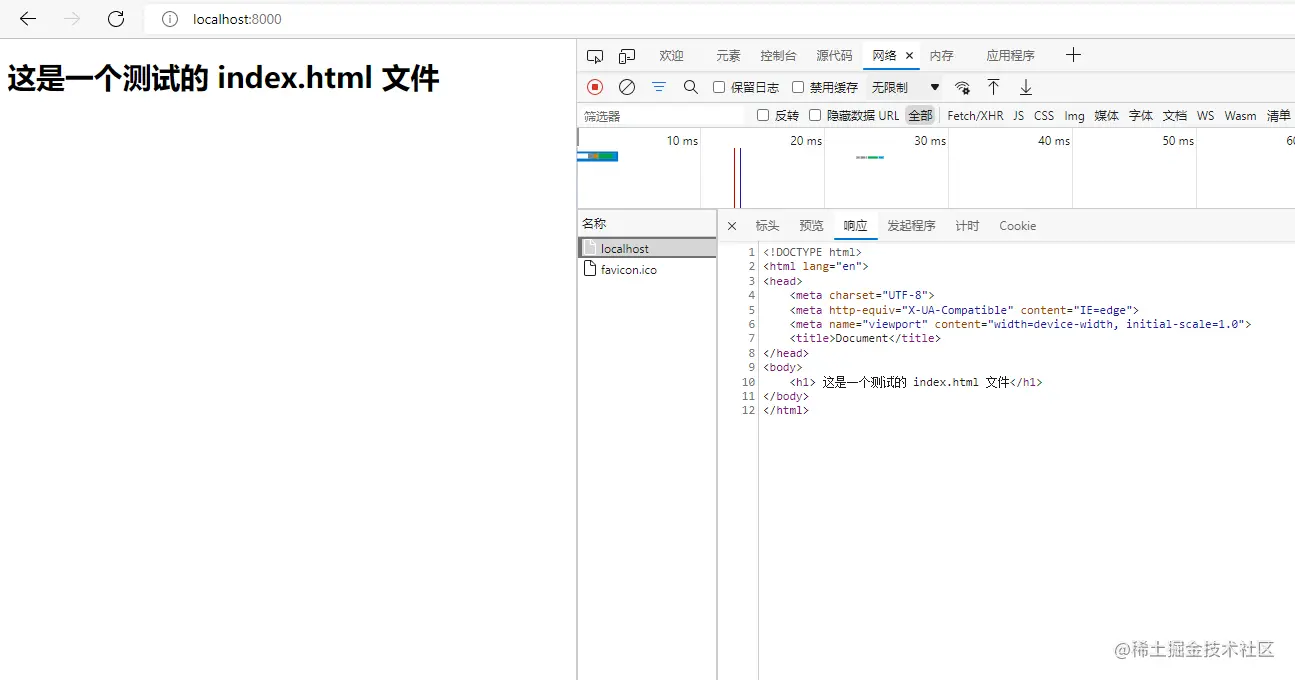Import a HAR file
The width and height of the screenshot is (1295, 680).
click(993, 87)
